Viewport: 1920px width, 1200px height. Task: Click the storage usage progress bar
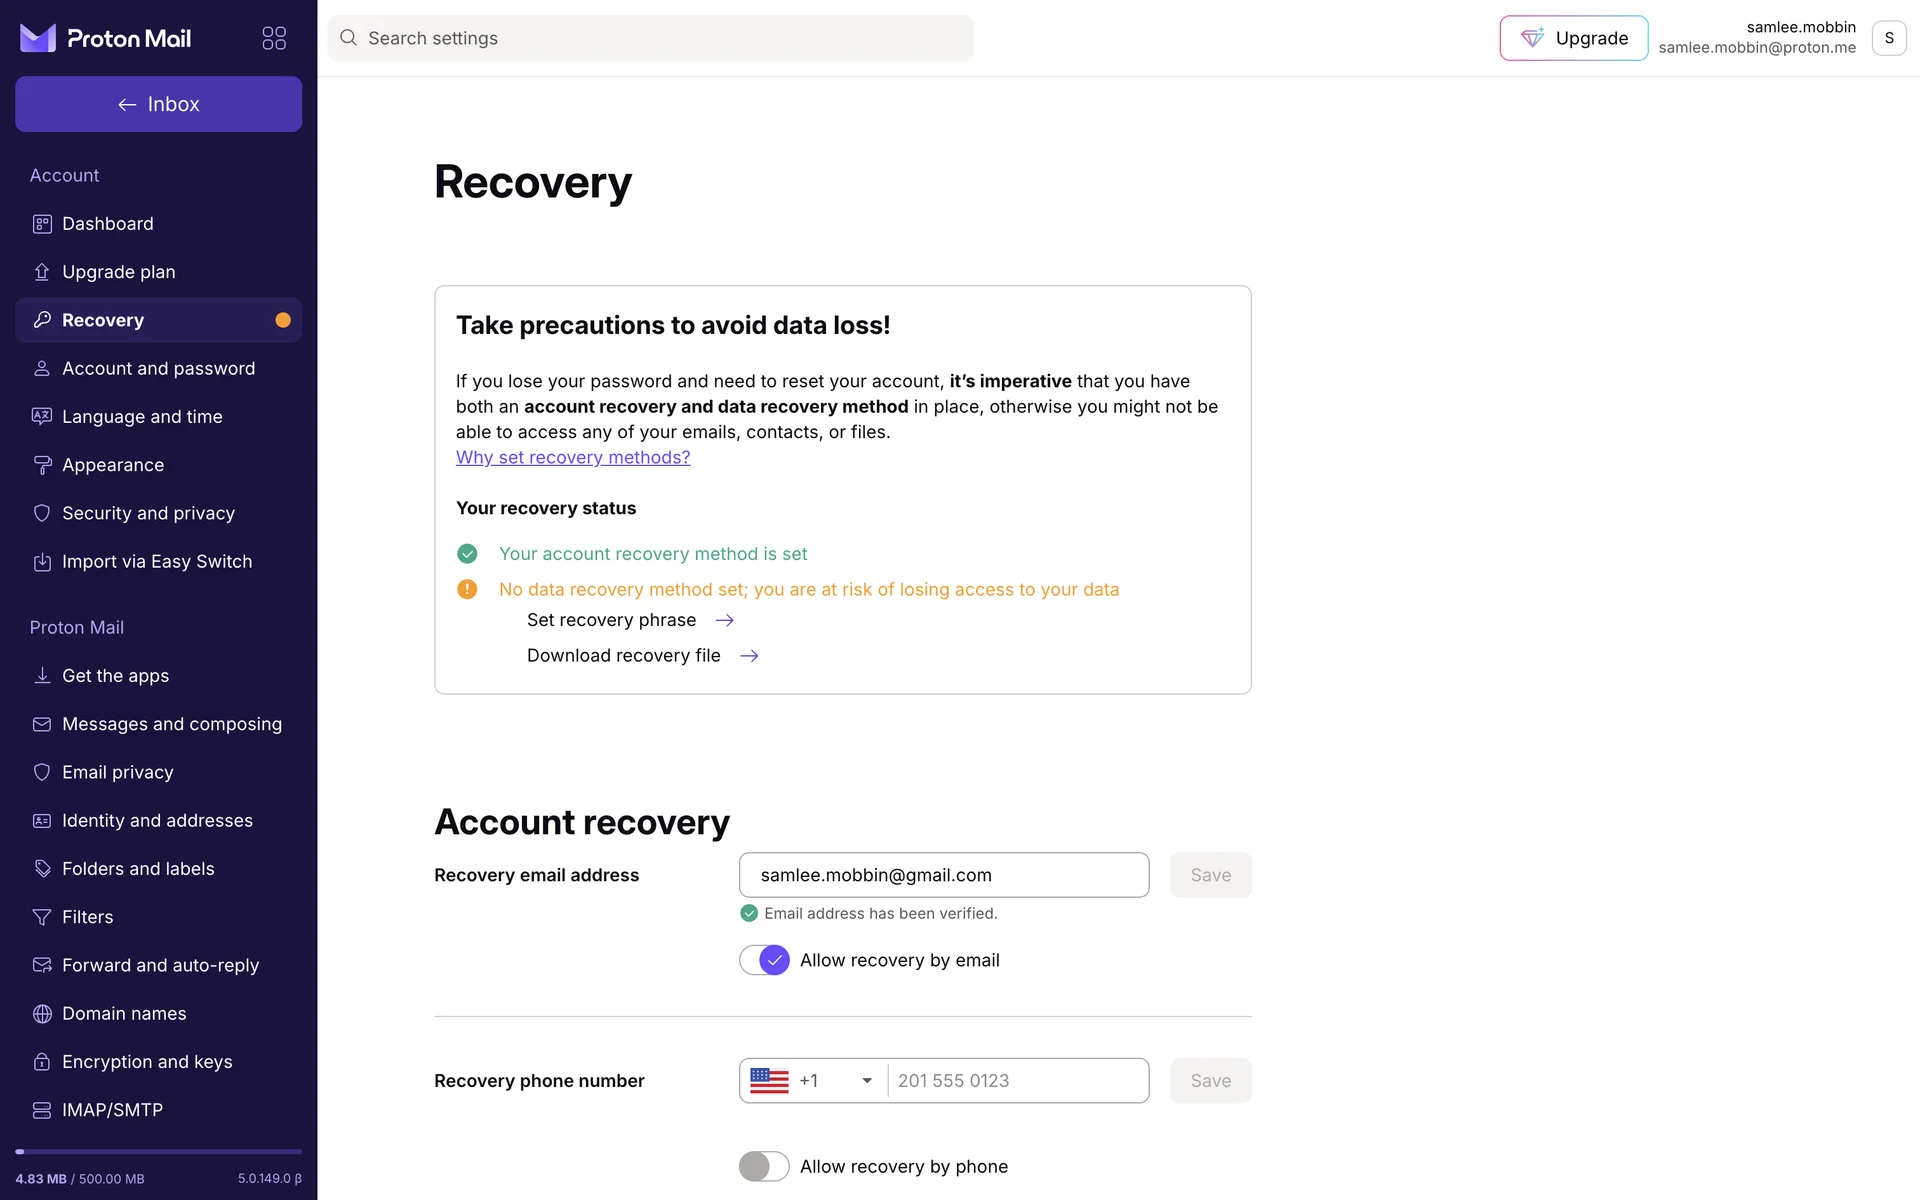click(x=158, y=1152)
